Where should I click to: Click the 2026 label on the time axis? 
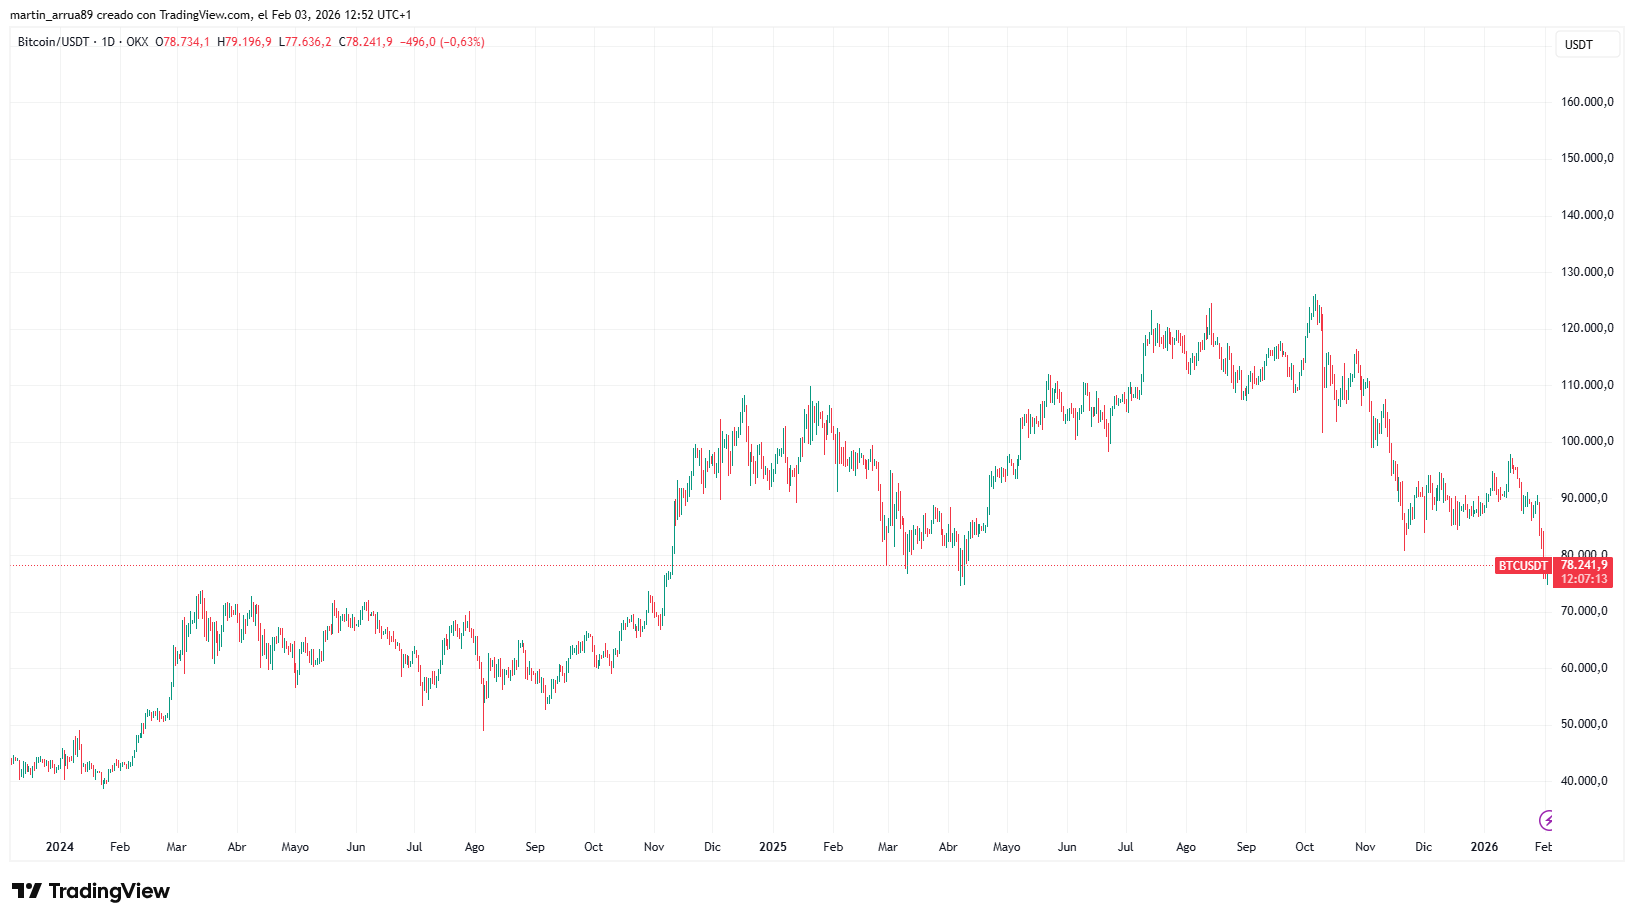(1484, 847)
